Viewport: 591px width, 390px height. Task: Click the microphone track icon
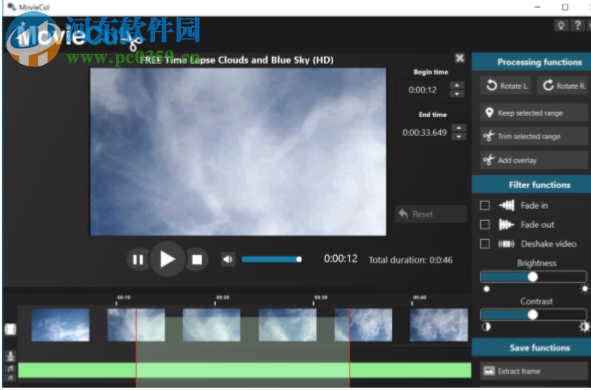coord(10,356)
